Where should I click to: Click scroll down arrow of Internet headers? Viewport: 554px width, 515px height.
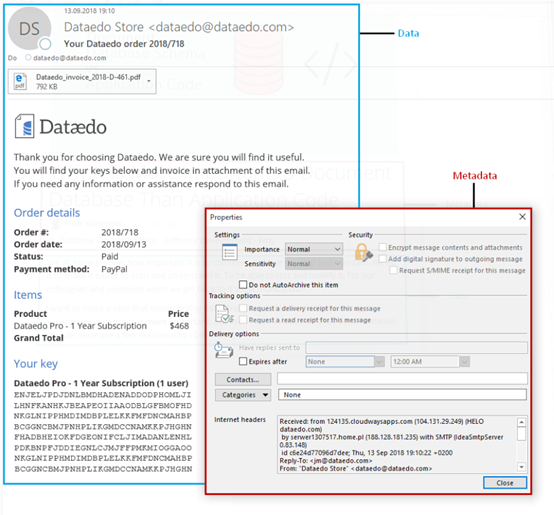(x=521, y=467)
